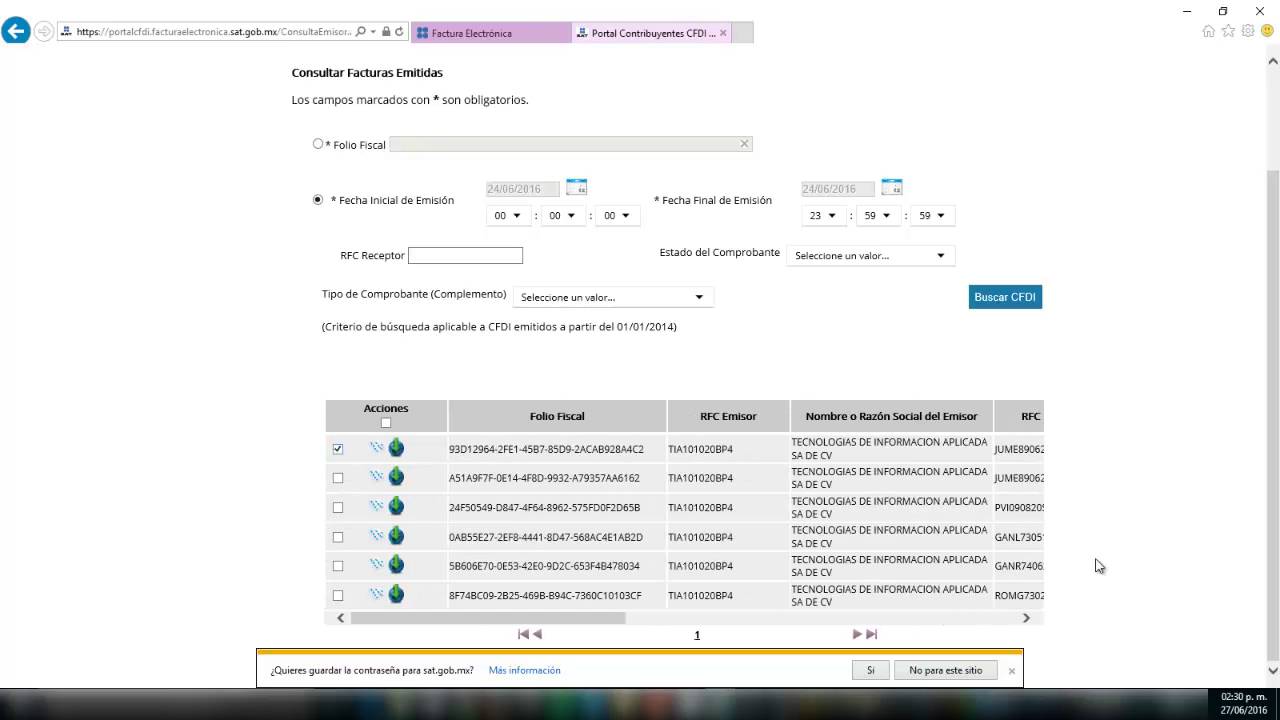Click the RFC Receptor input field
The height and width of the screenshot is (720, 1280).
coord(465,255)
